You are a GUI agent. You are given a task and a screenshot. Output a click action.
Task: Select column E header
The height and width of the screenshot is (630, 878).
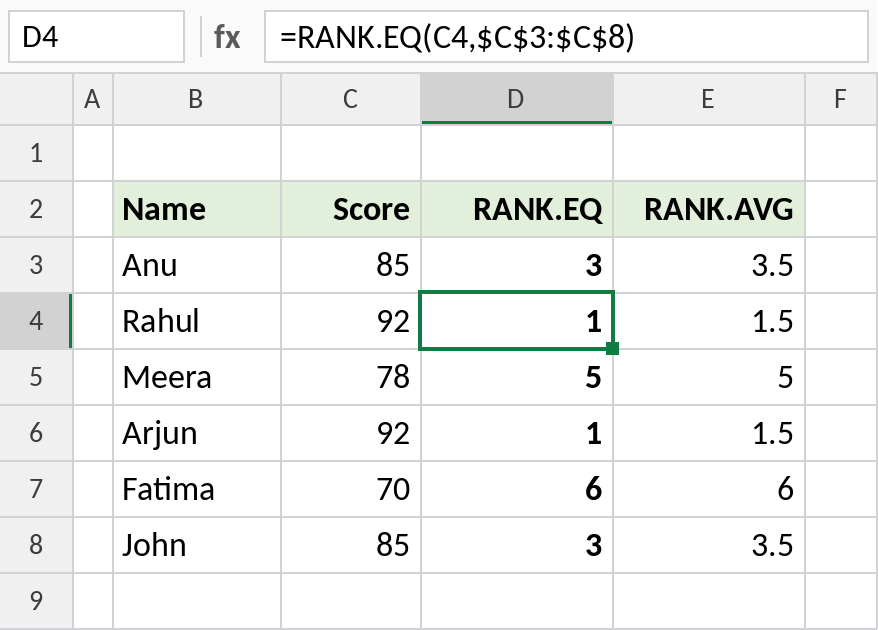tap(709, 99)
